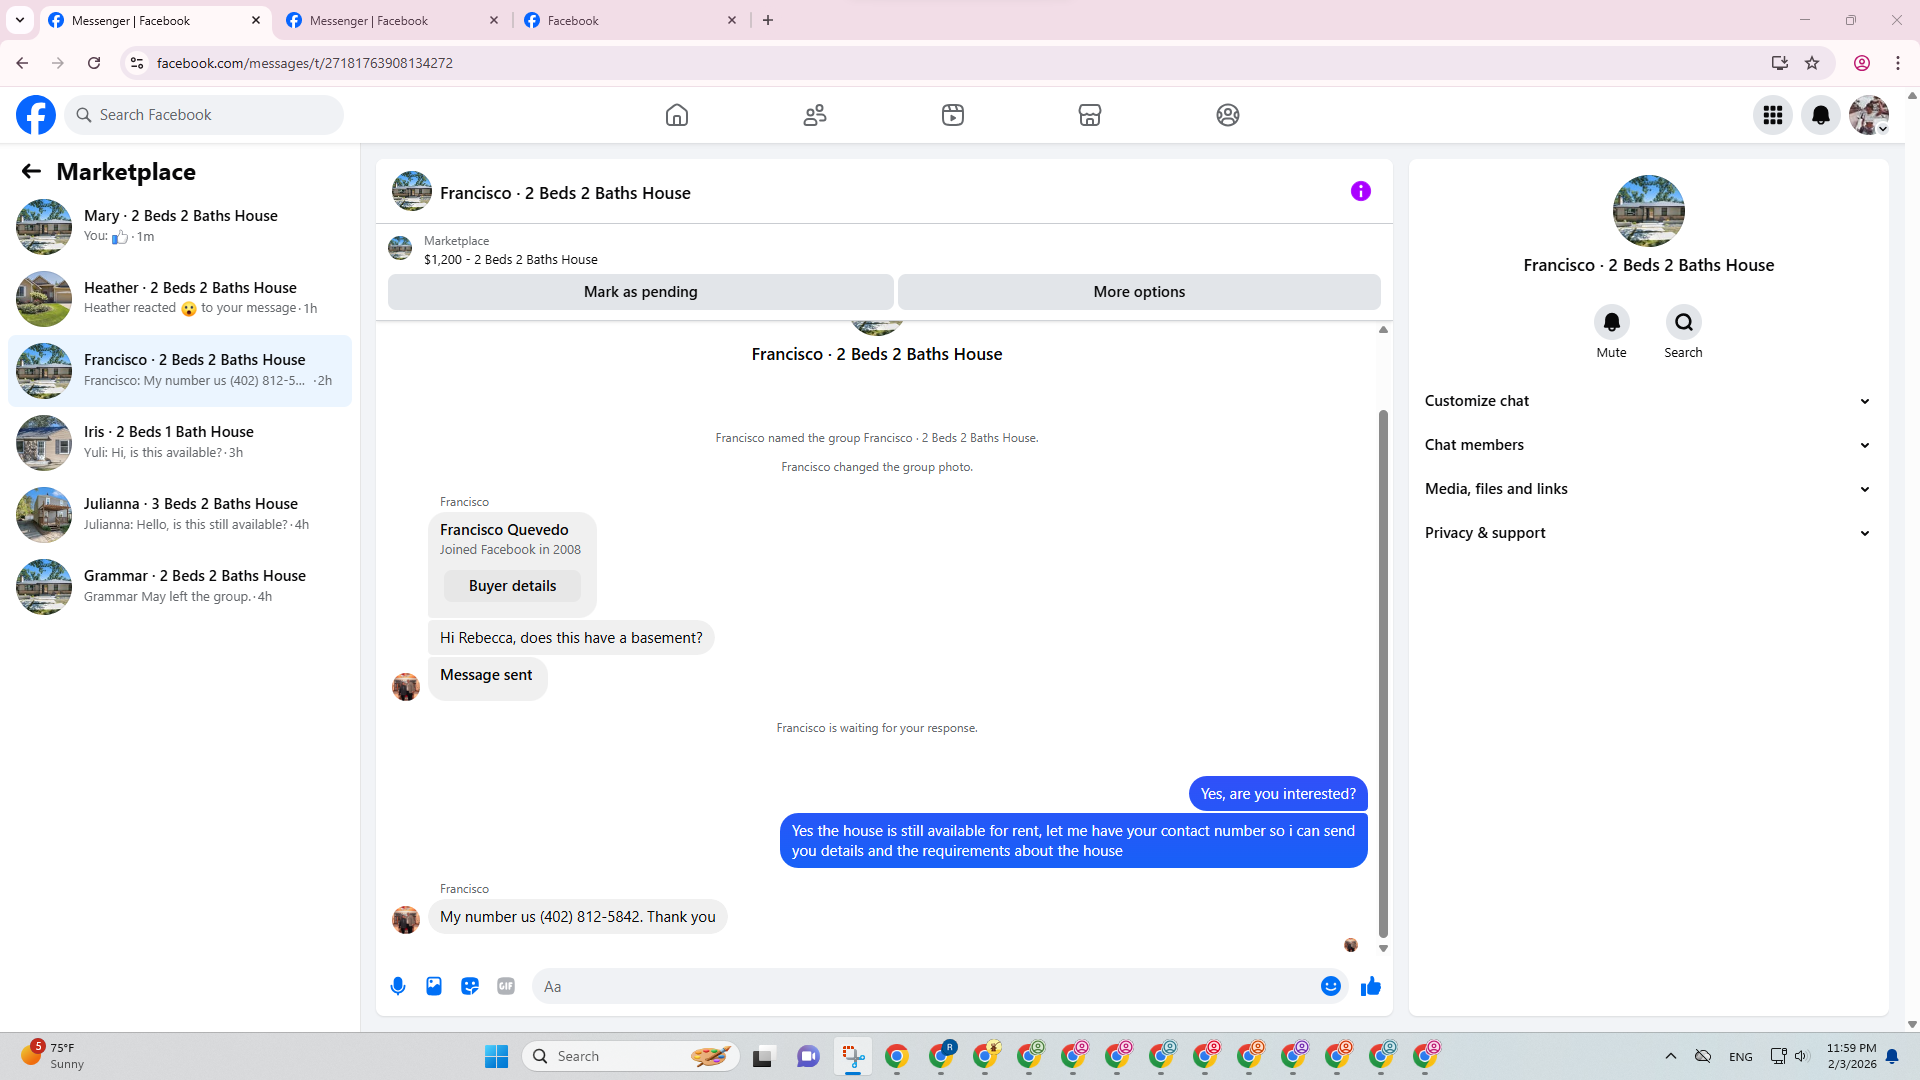Open the GIF picker icon
Viewport: 1920px width, 1080px height.
(x=506, y=986)
